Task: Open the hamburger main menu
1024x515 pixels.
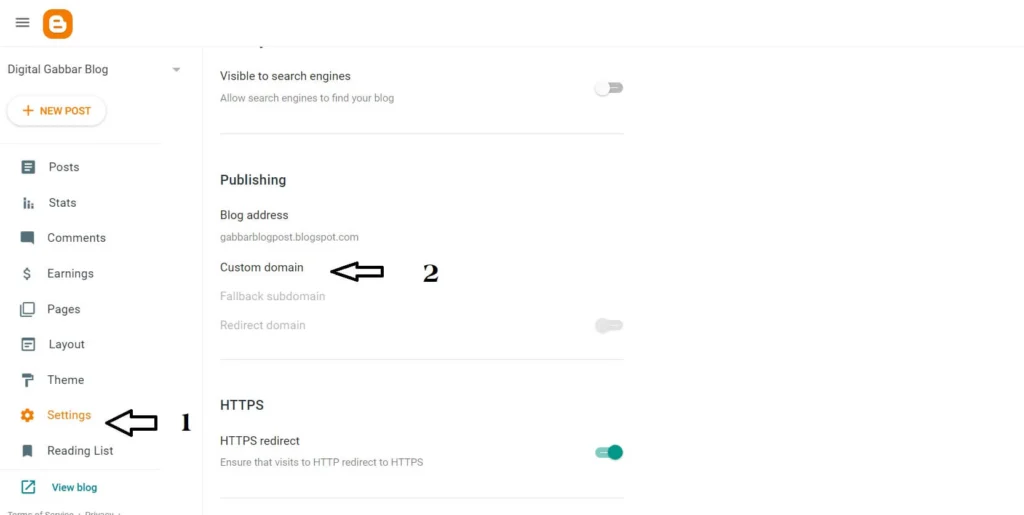Action: click(x=22, y=23)
